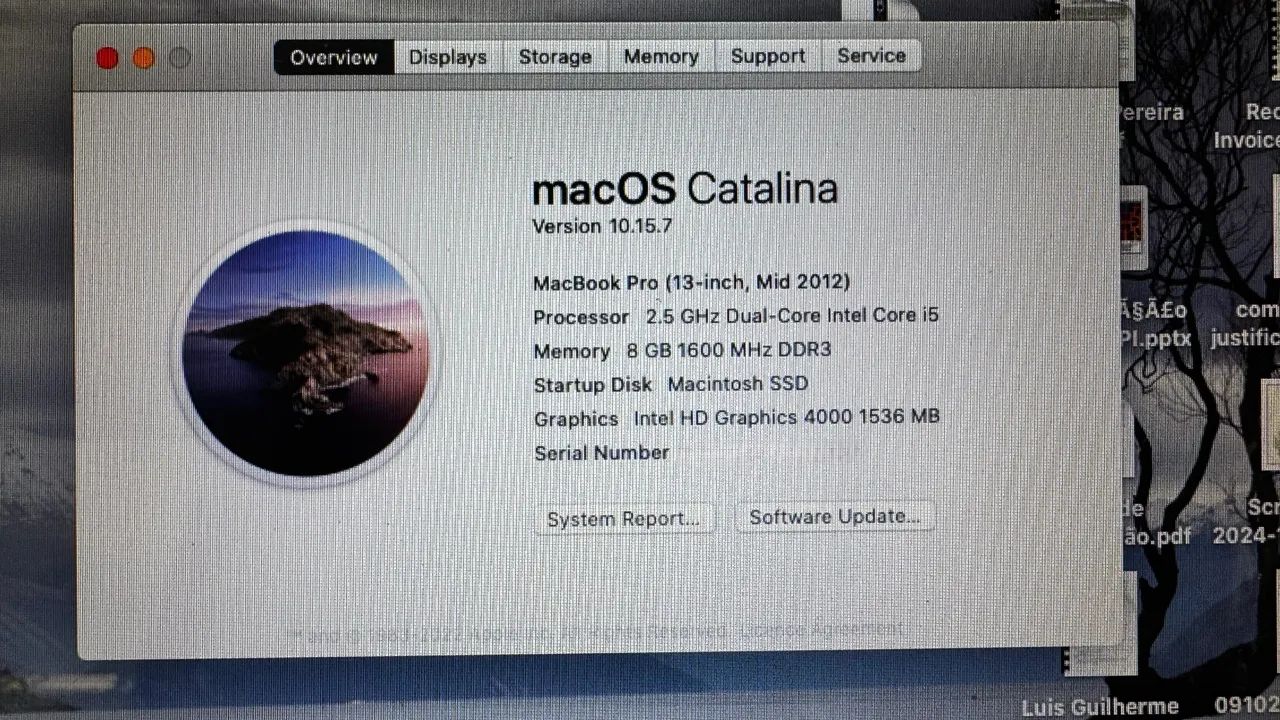This screenshot has height=720, width=1280.
Task: Click "MacBook Pro (13-inch, Mid 2012)" line
Action: (x=692, y=282)
